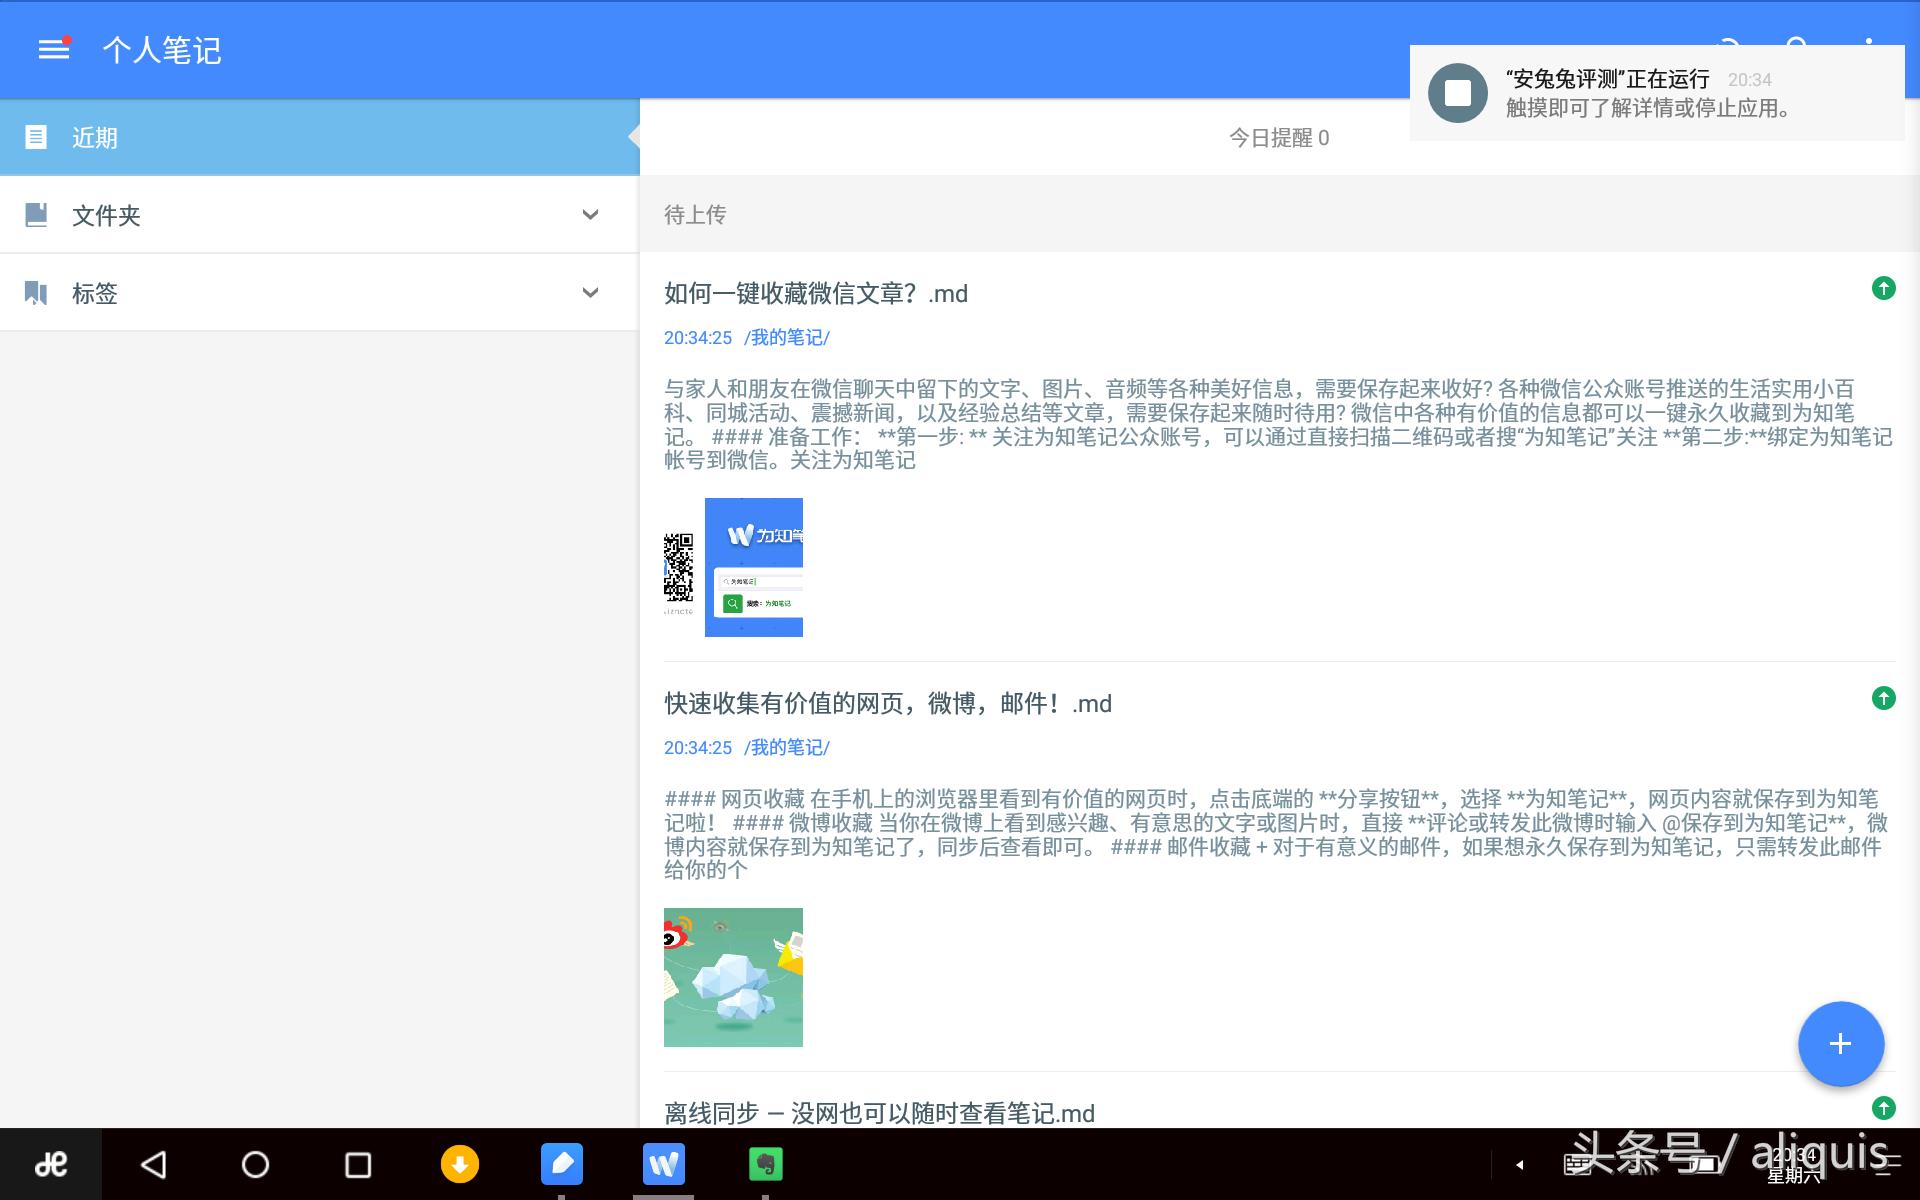Toggle upload for the webpage collection note
The height and width of the screenshot is (1200, 1920).
point(1884,700)
